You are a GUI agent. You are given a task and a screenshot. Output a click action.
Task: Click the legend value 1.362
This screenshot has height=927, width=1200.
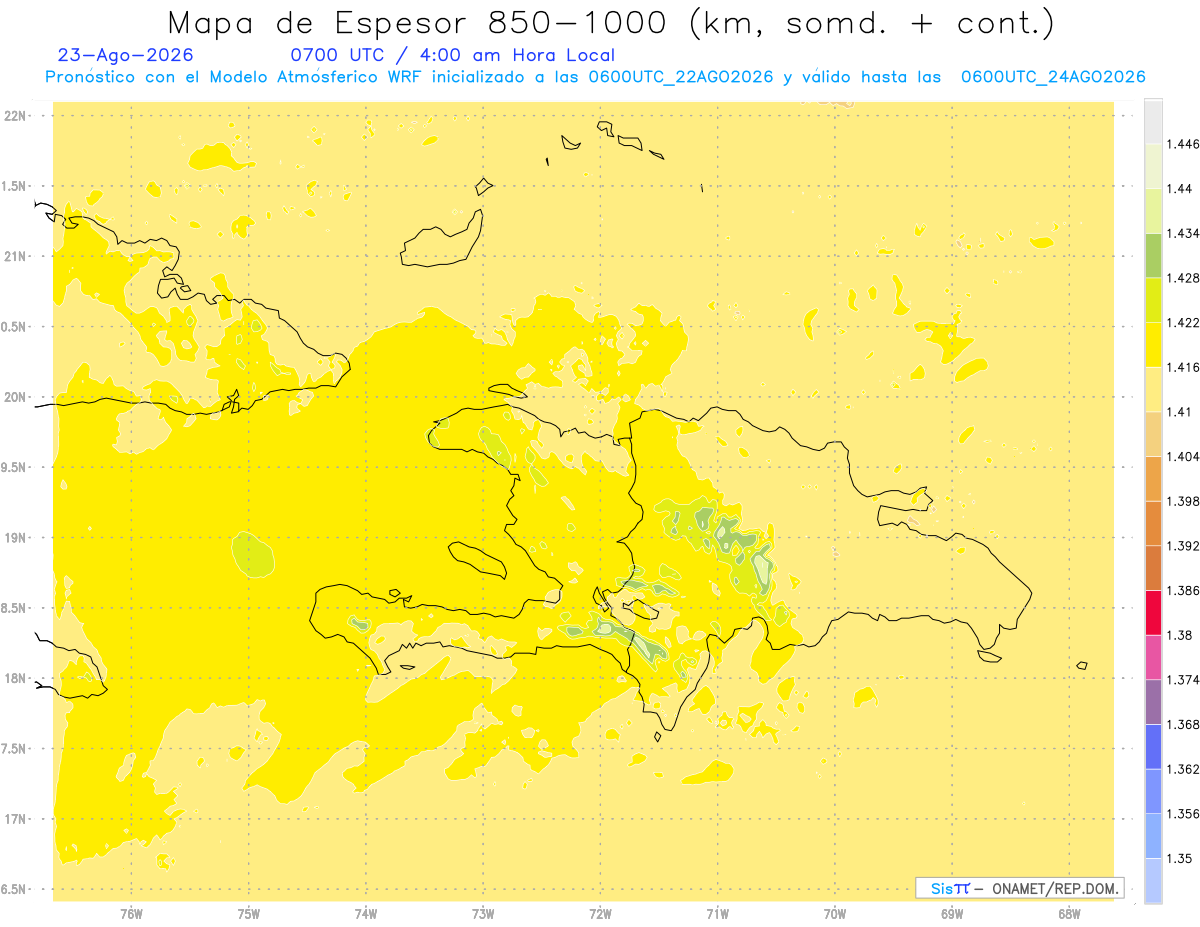pyautogui.click(x=1185, y=770)
